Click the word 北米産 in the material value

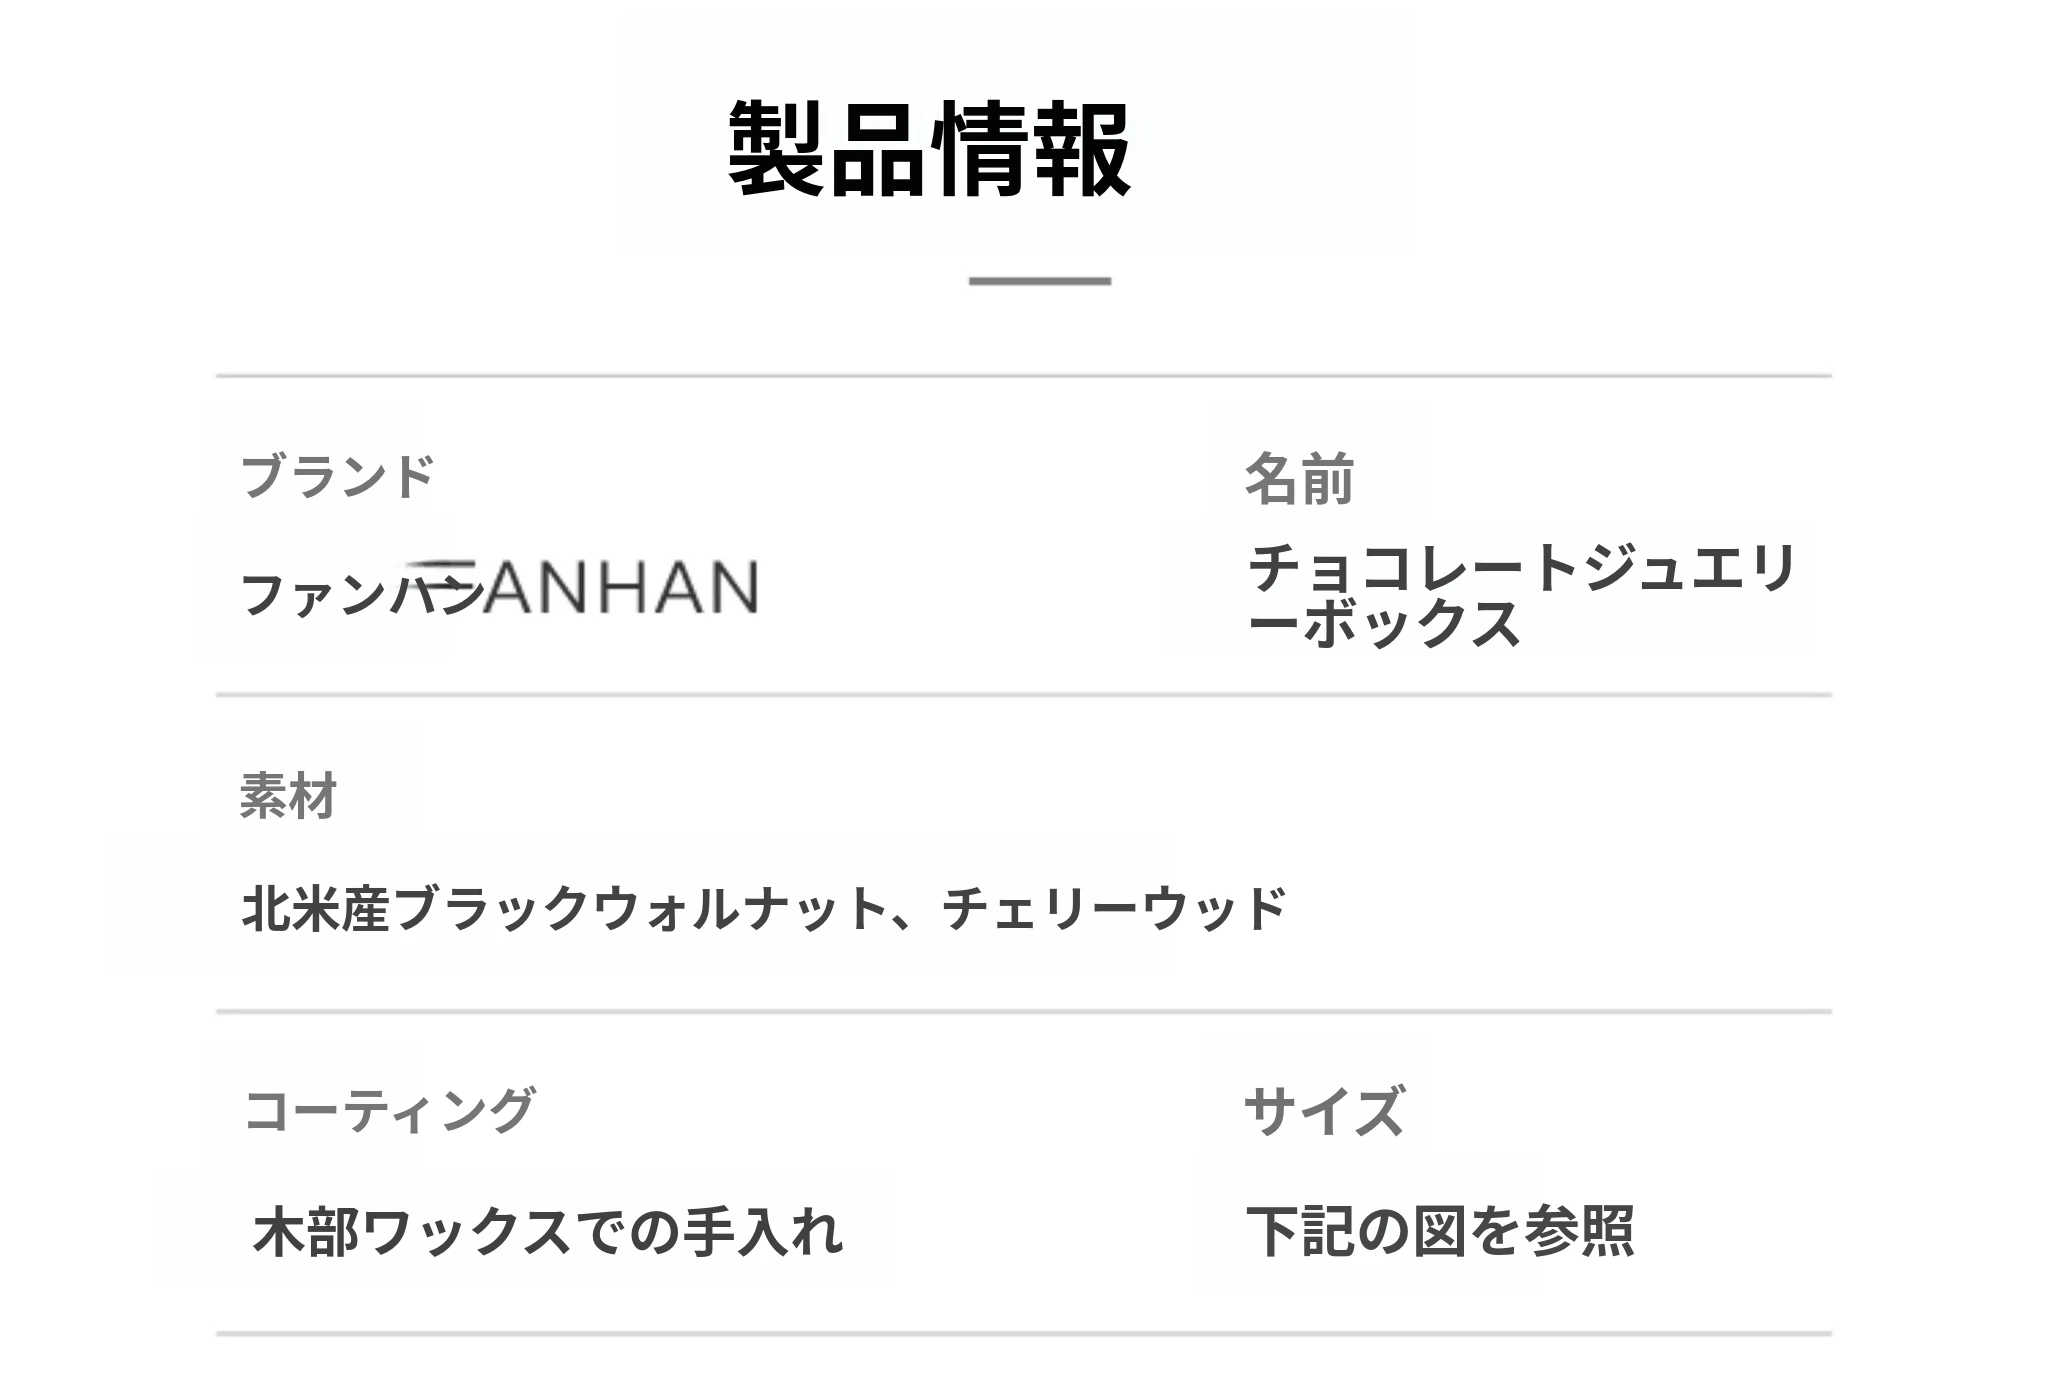[x=316, y=909]
